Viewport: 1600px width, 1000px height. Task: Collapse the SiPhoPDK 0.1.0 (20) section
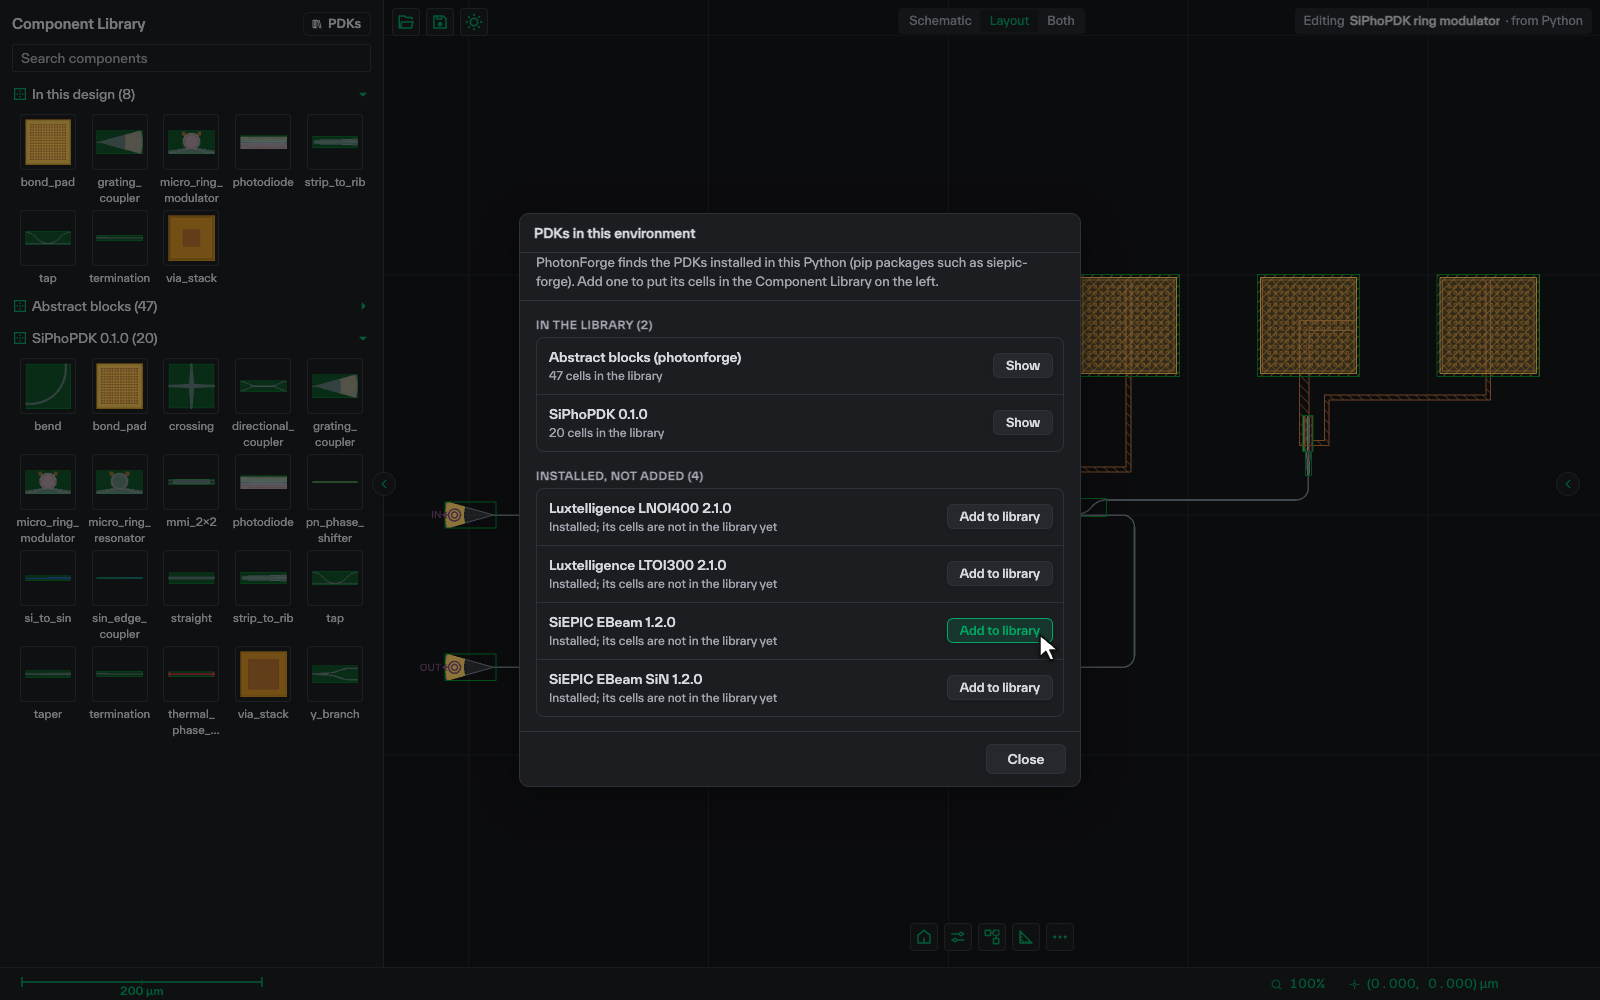coord(363,338)
